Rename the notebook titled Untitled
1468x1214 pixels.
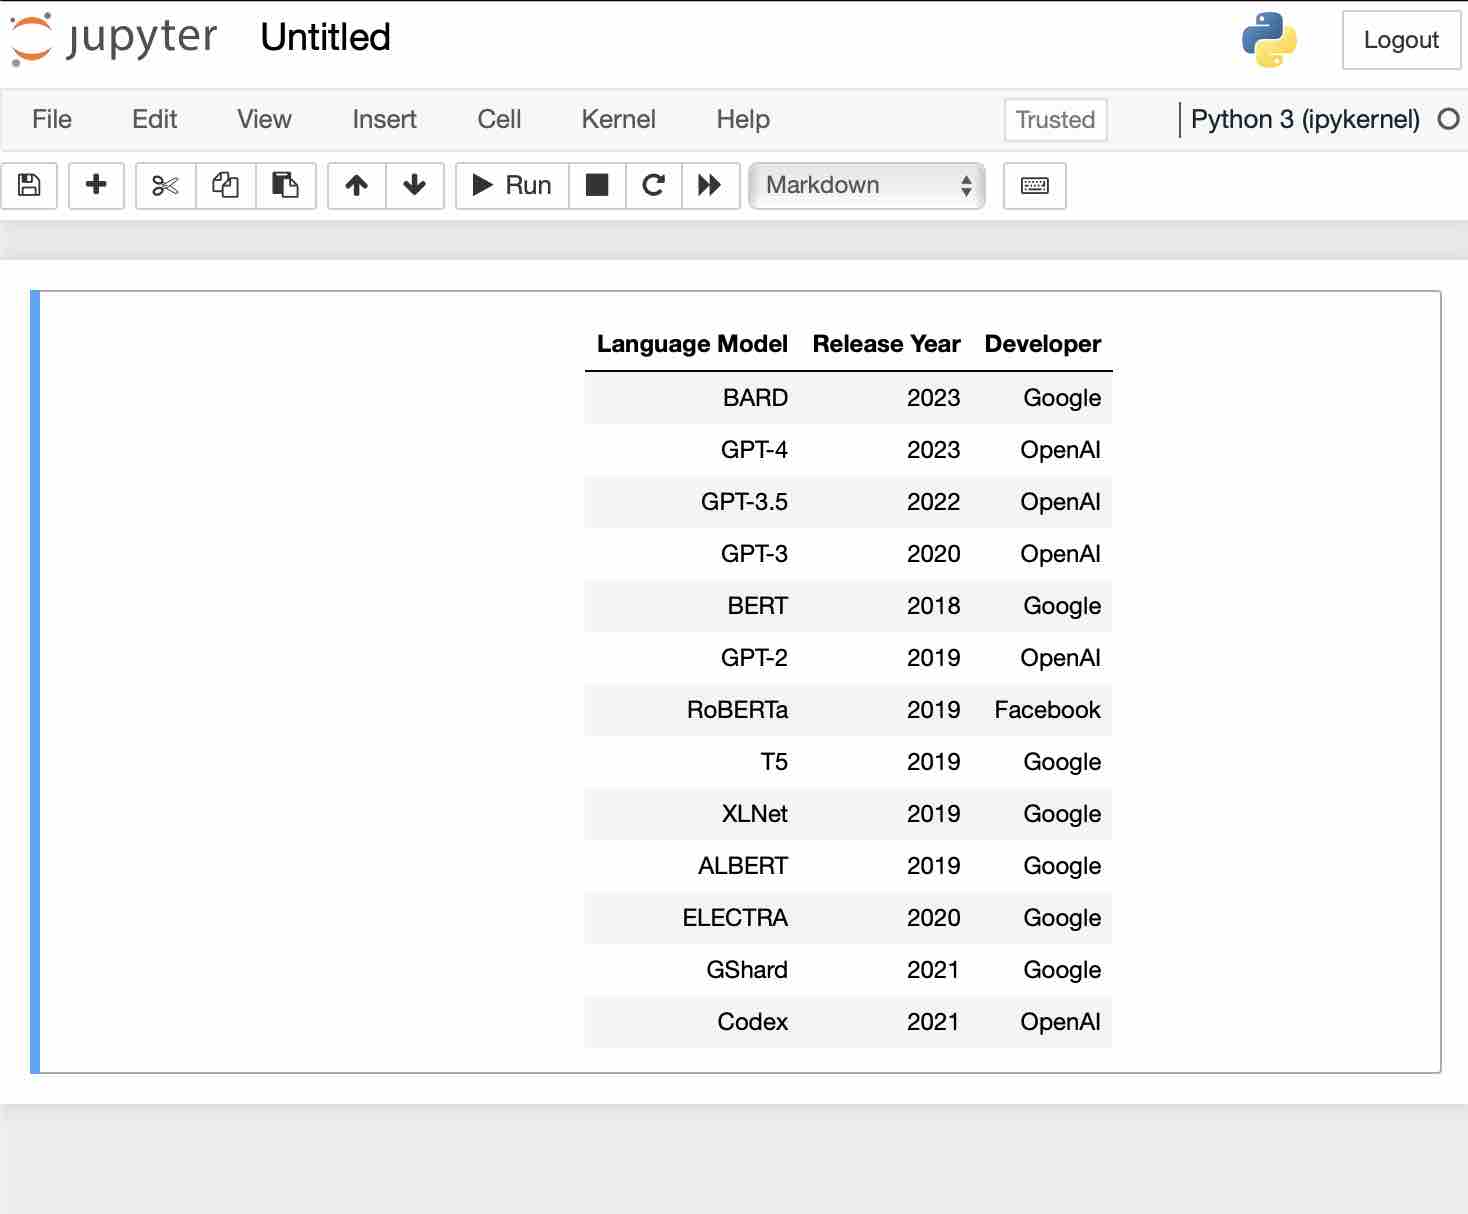(324, 38)
